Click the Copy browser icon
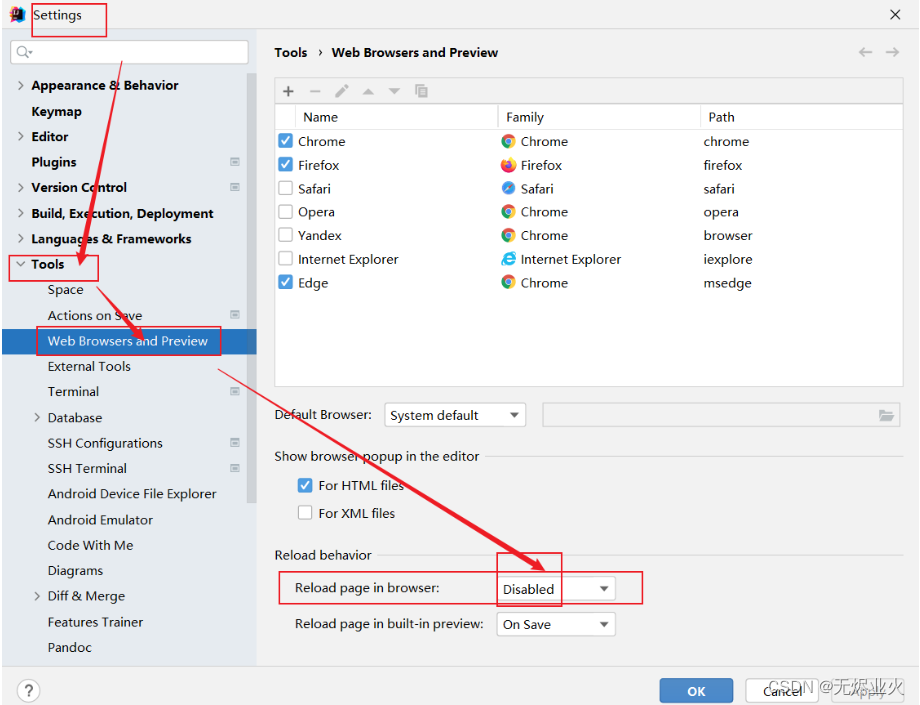Screen dimensions: 920x705 pos(421,91)
